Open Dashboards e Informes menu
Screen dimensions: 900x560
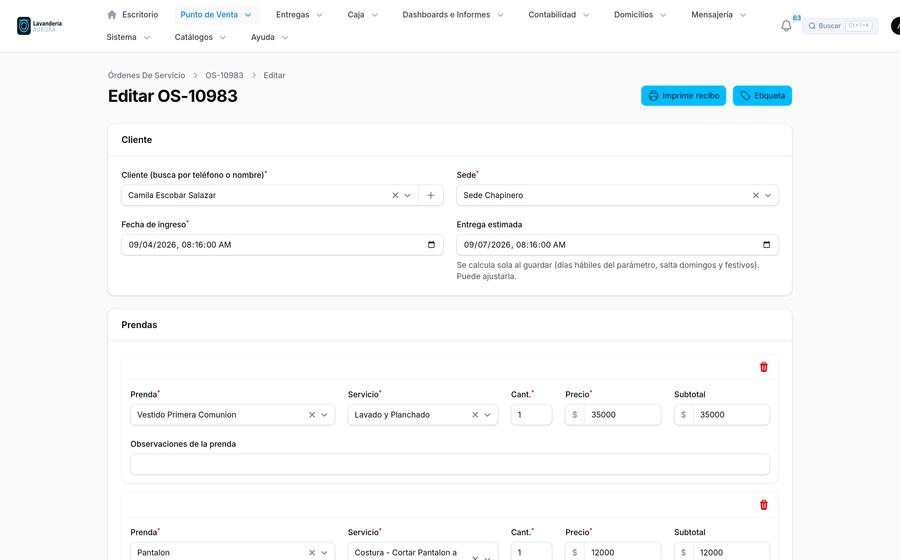[x=453, y=14]
